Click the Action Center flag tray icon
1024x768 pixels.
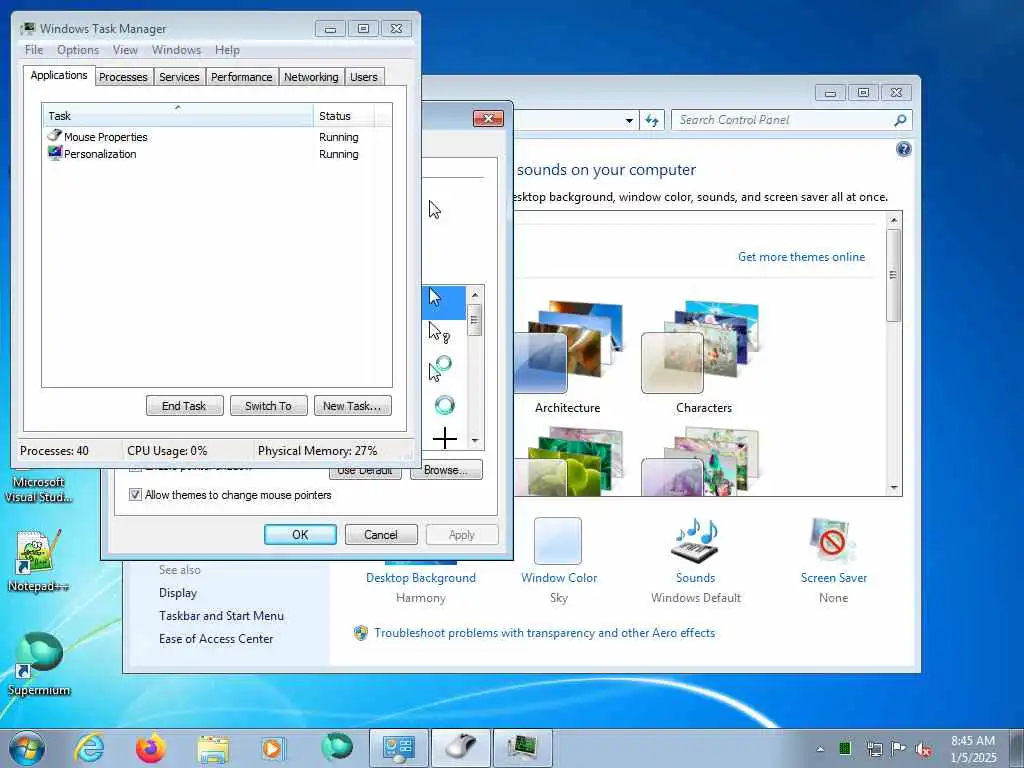coord(899,749)
